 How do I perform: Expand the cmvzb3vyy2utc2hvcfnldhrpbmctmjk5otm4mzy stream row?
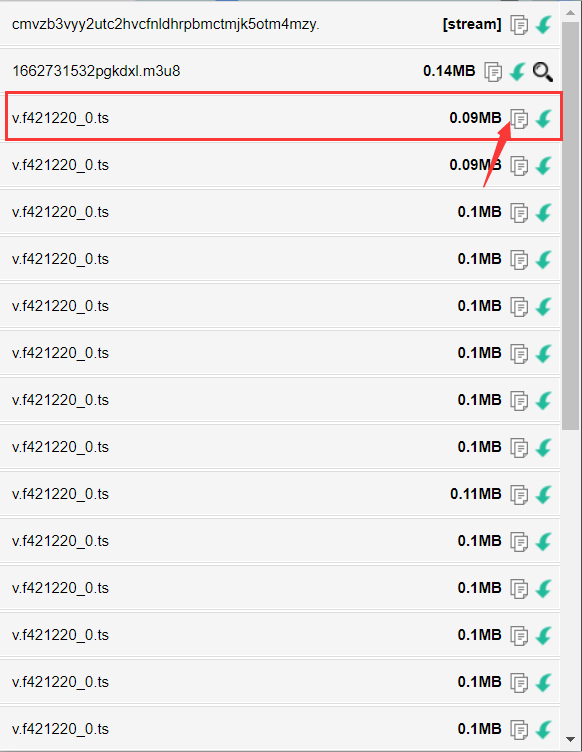(x=280, y=24)
